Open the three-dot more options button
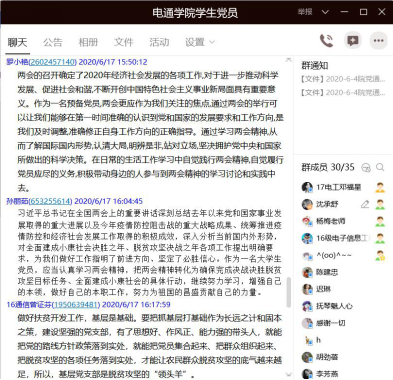The height and width of the screenshot is (380, 393). click(x=378, y=41)
